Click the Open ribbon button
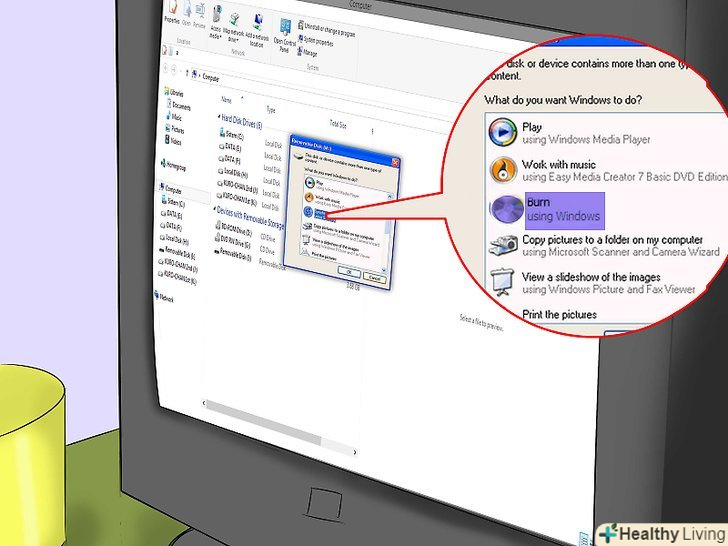Viewport: 728px width, 546px height. (187, 14)
